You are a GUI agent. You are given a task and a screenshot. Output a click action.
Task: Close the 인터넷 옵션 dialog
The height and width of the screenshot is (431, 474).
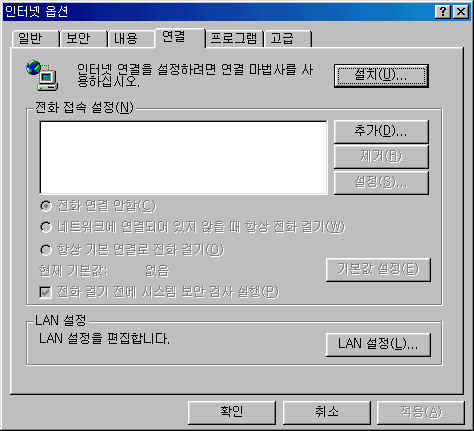tap(461, 12)
